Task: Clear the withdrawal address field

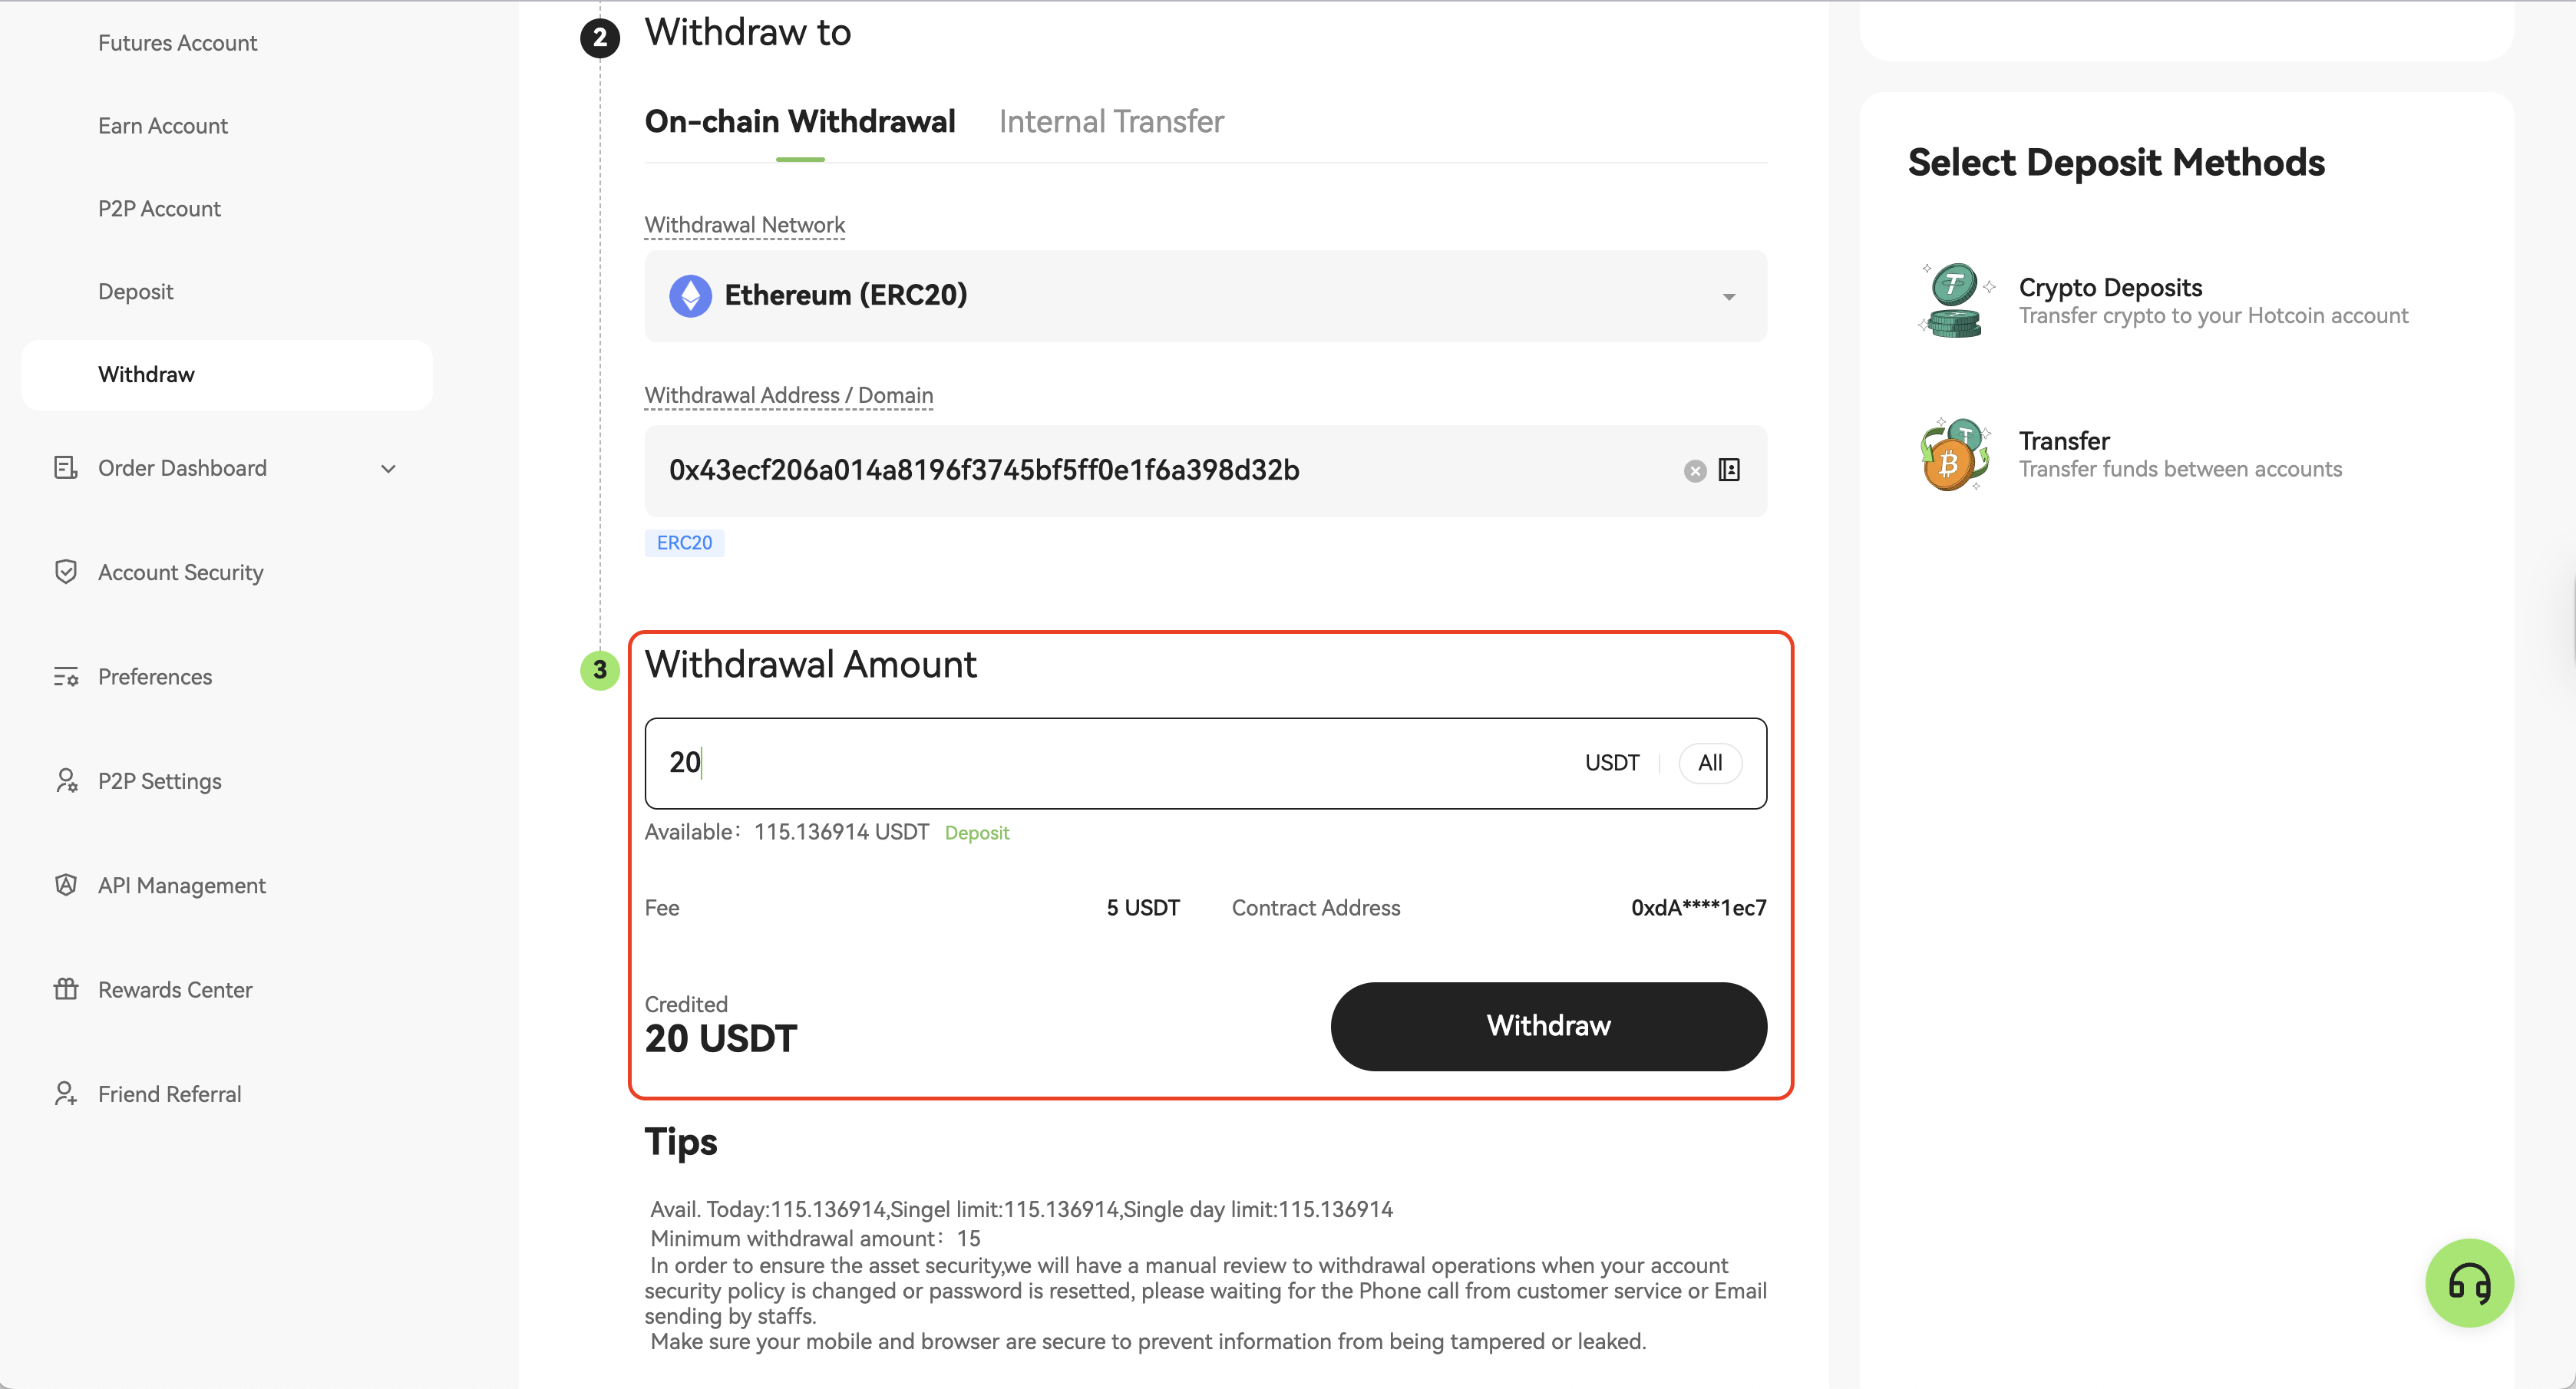Action: click(x=1694, y=471)
